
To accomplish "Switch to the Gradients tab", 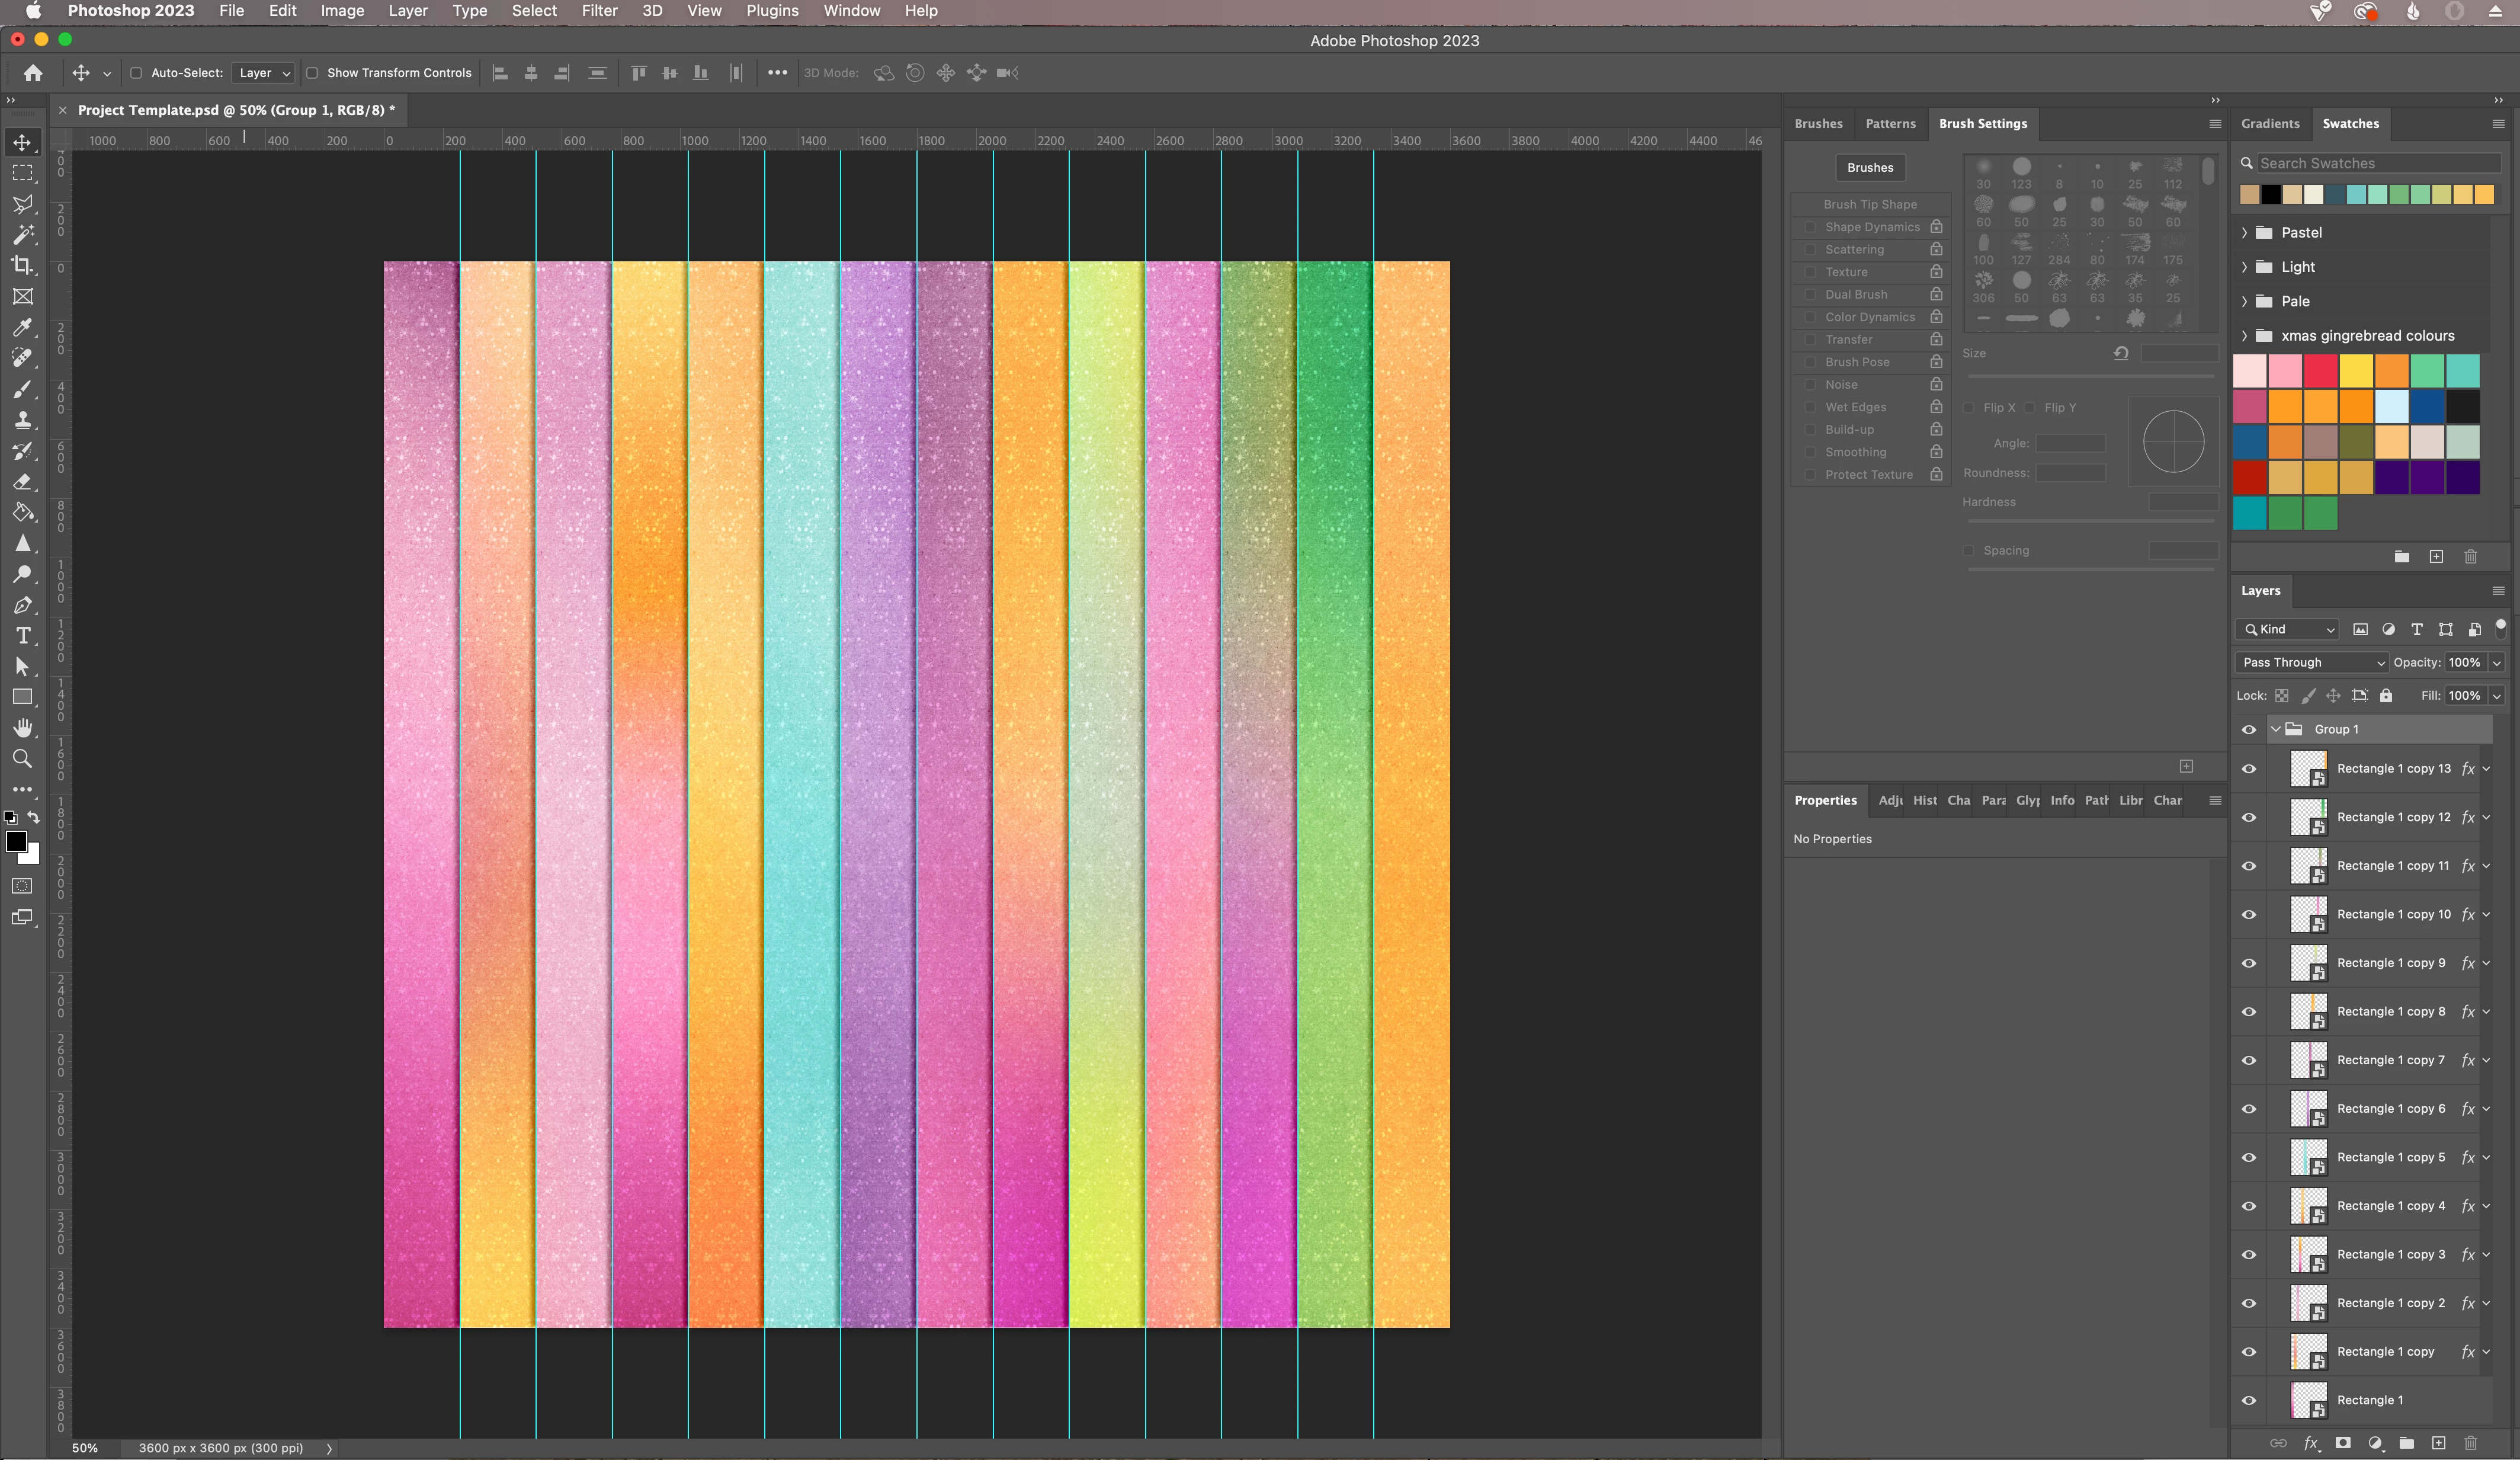I will click(x=2269, y=124).
